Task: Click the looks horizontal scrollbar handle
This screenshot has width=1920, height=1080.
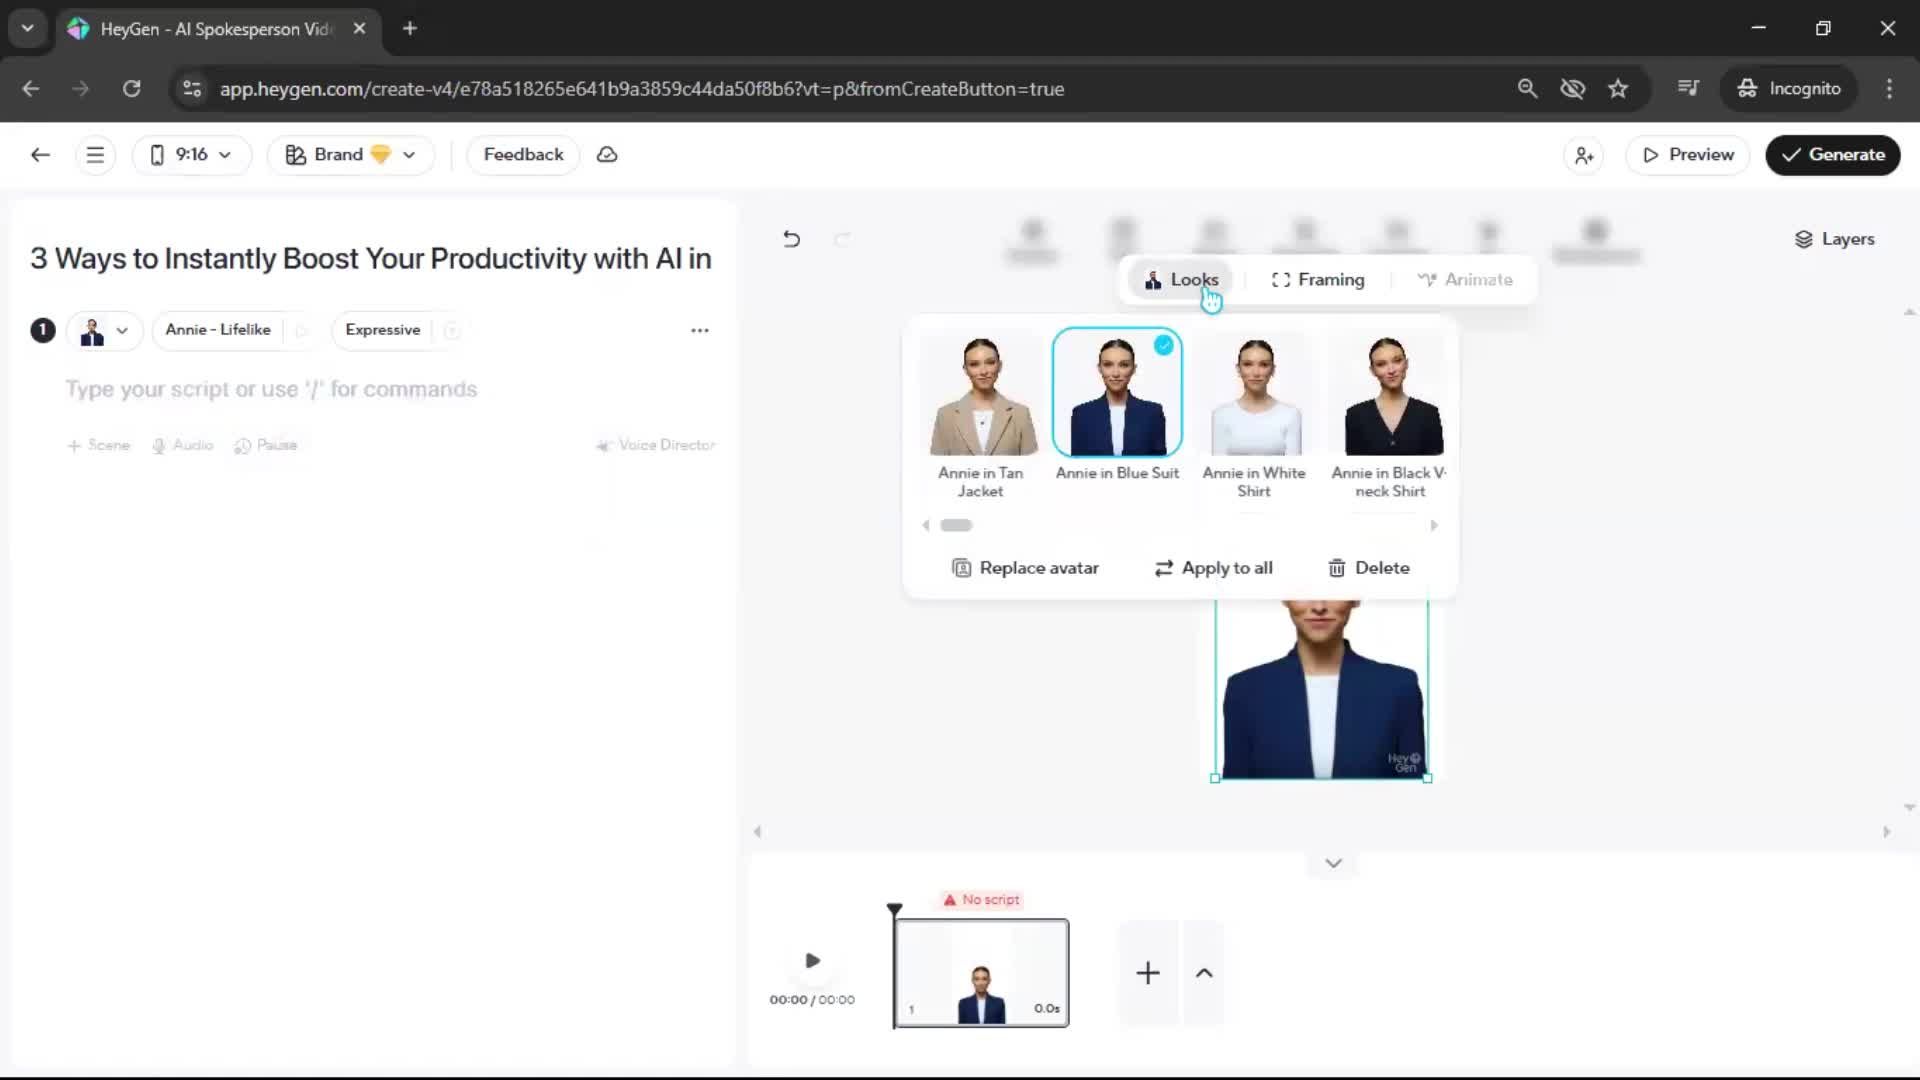Action: 956,526
